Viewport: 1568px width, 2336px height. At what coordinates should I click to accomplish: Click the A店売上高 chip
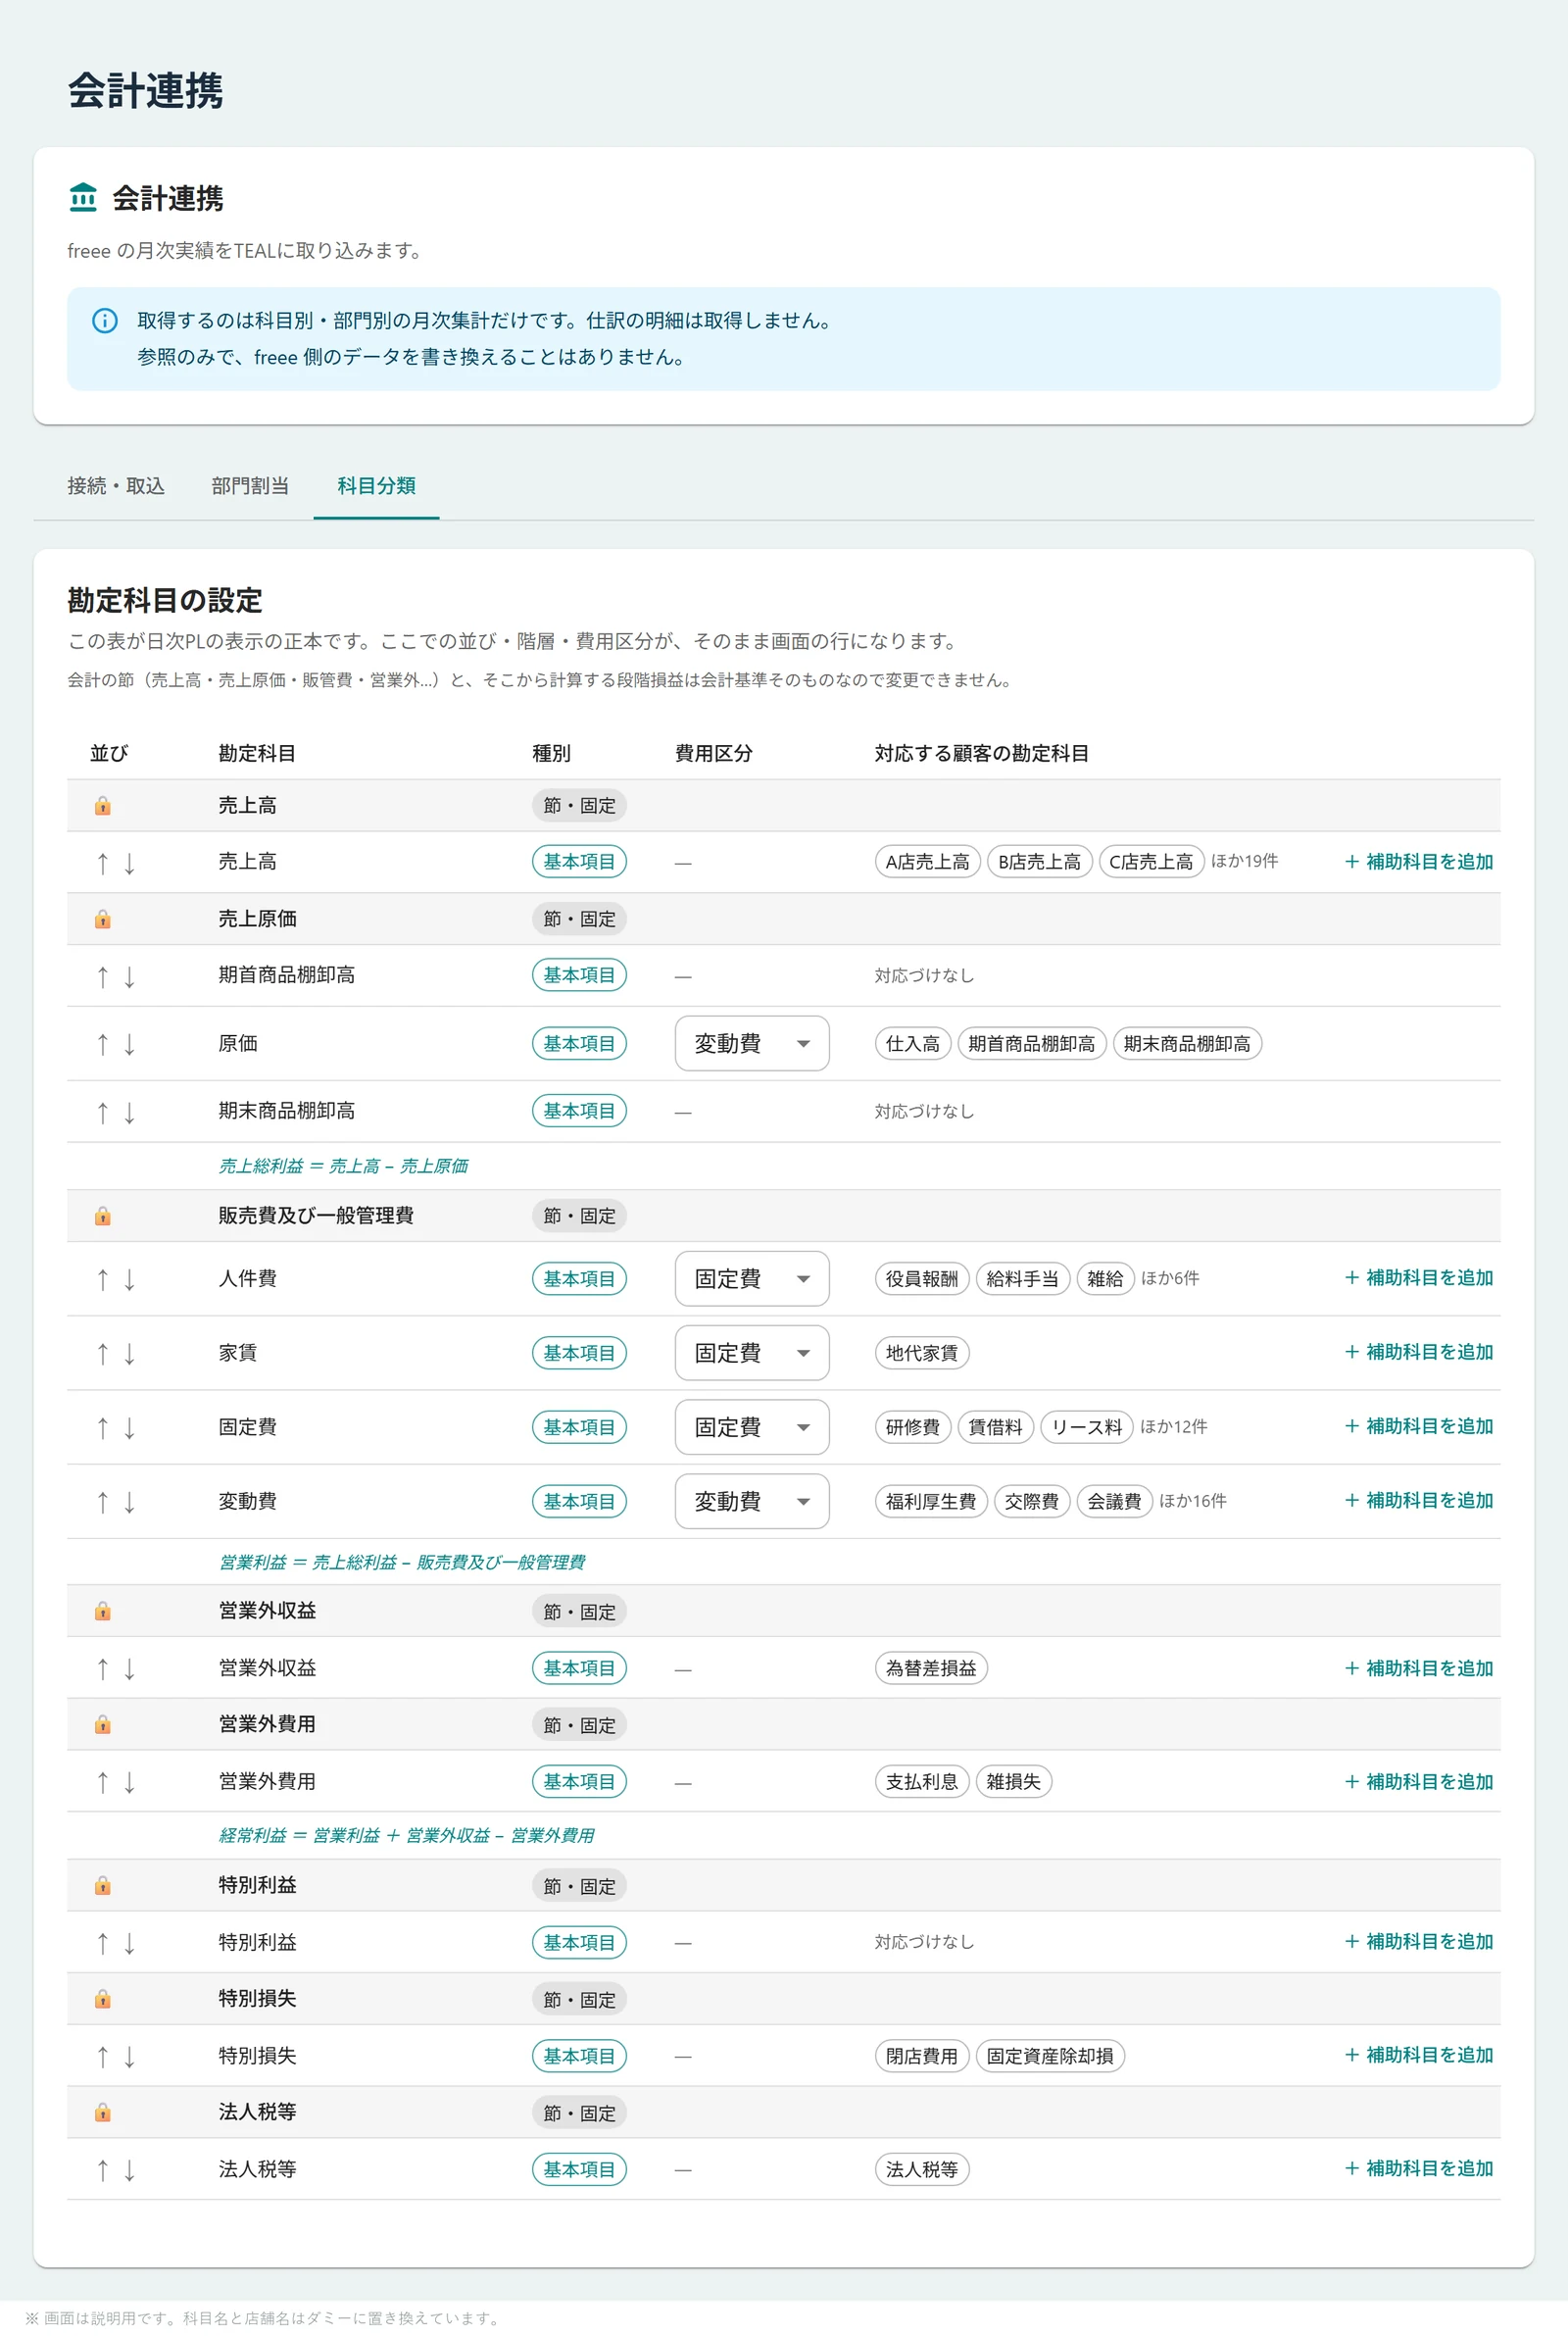tap(927, 861)
